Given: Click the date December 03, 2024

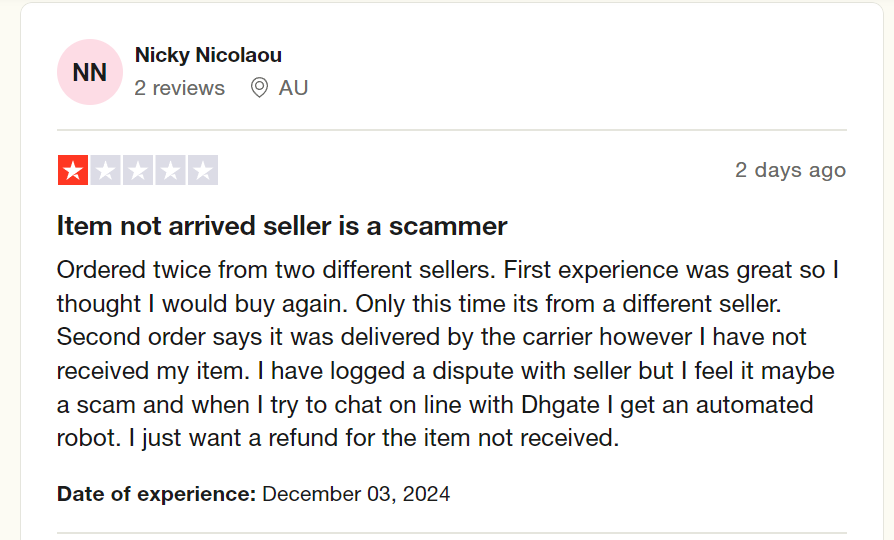Looking at the screenshot, I should (x=356, y=493).
